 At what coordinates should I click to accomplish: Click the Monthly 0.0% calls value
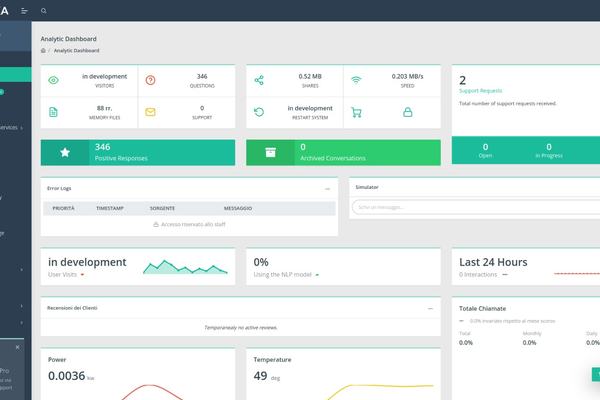click(x=530, y=343)
